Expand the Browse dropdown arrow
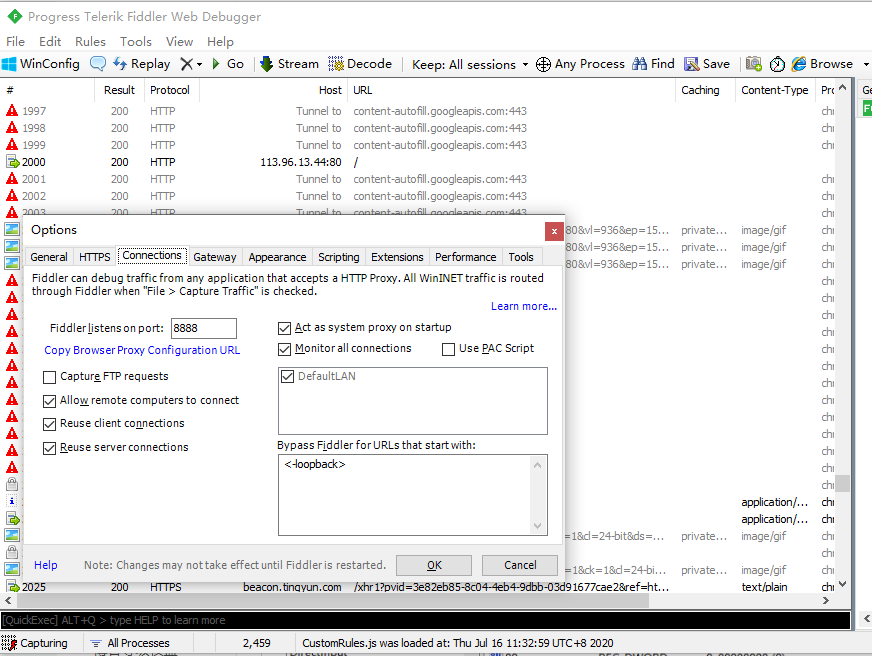This screenshot has height=656, width=872. 865,64
